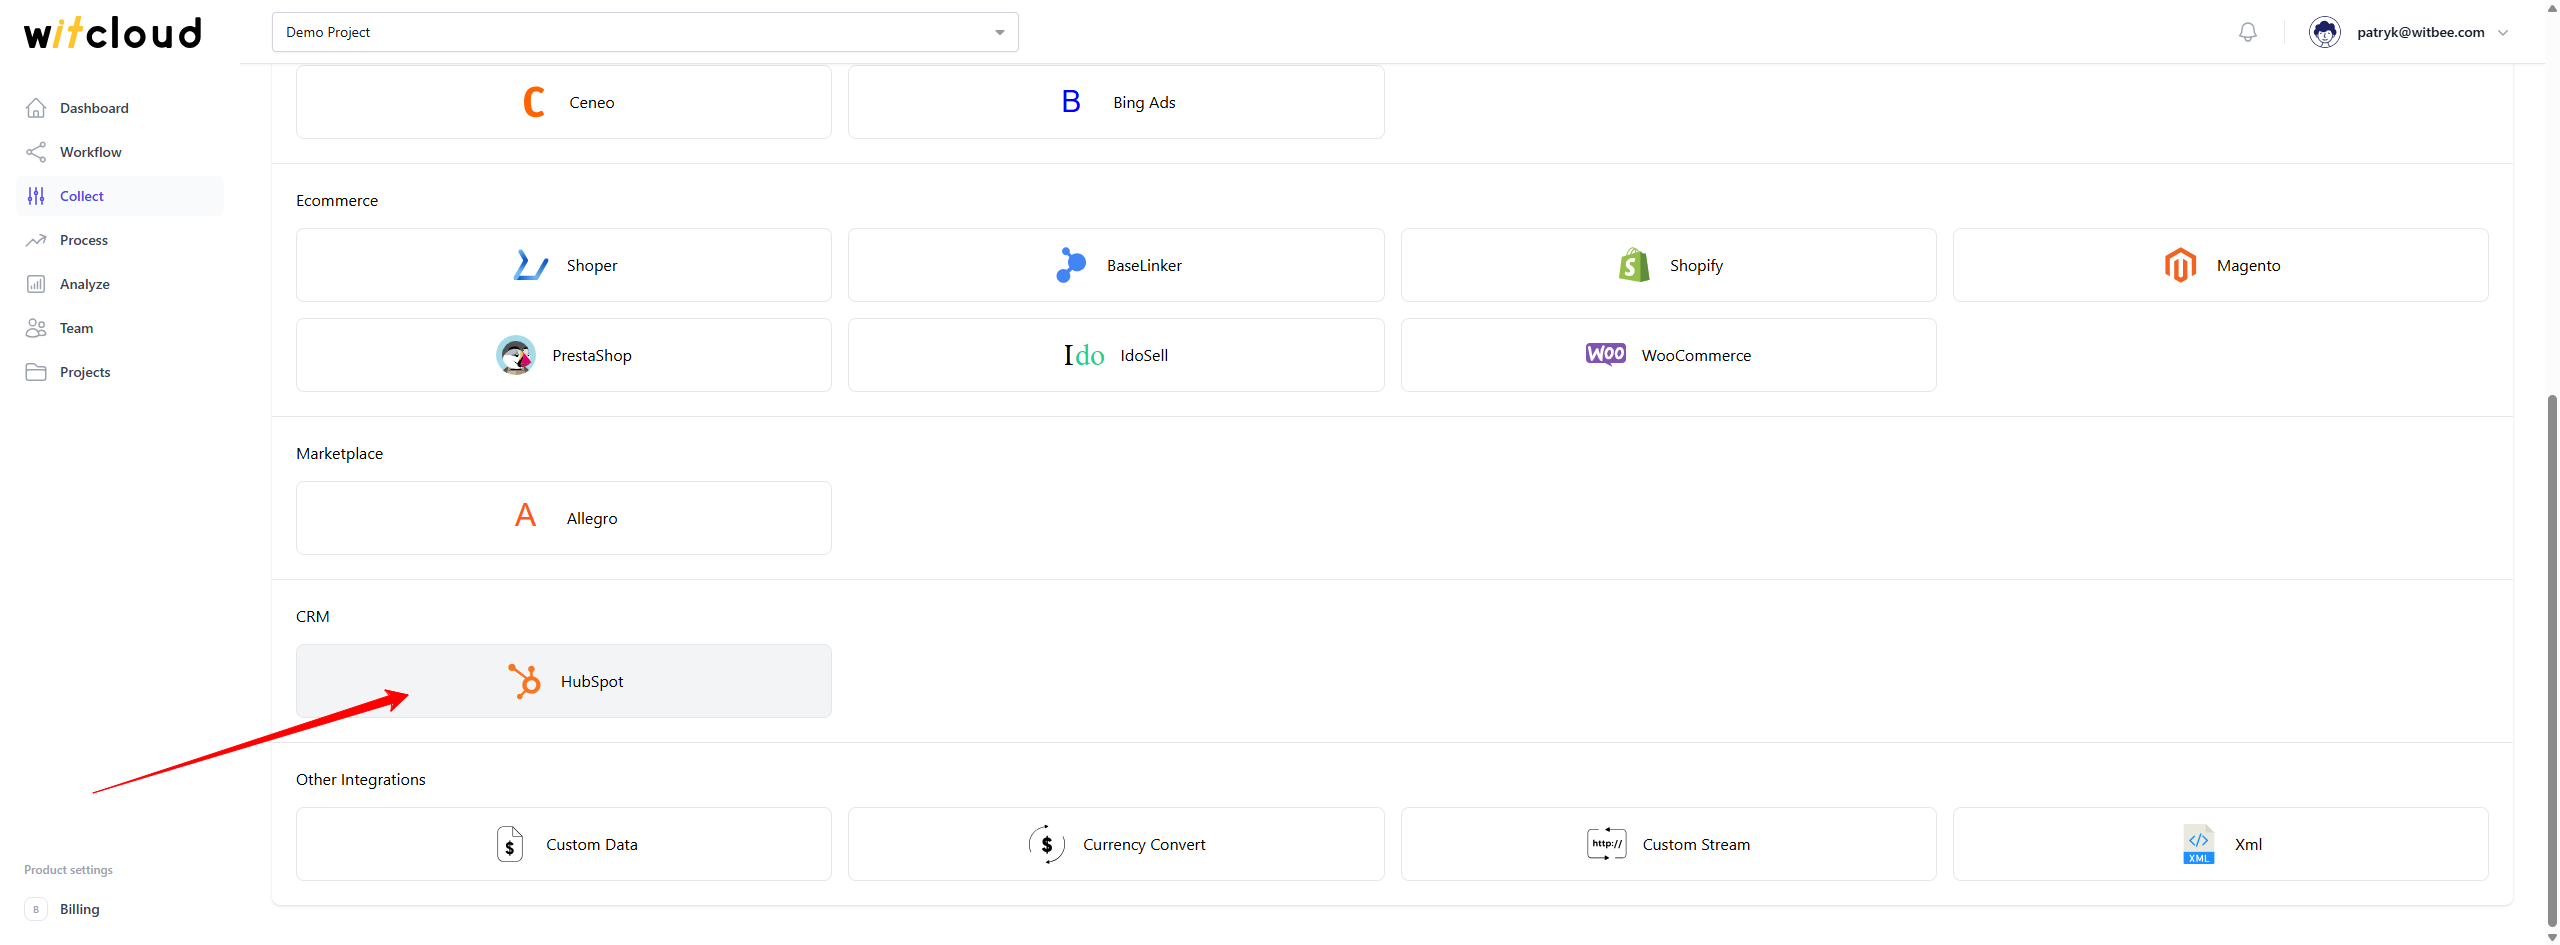Open the Analyze menu item
Screen dimensions: 2560x945
[120, 284]
